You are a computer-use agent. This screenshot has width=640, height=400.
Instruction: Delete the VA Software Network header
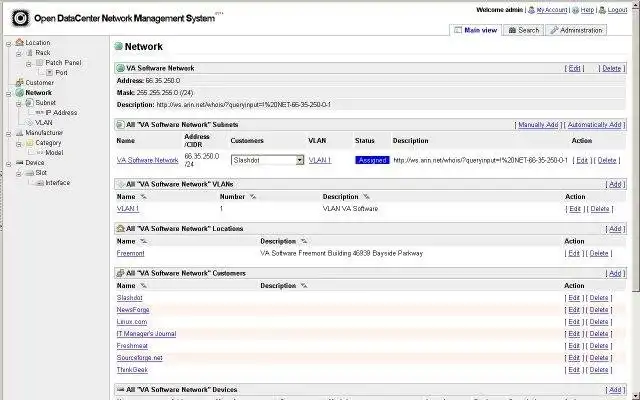coord(611,69)
